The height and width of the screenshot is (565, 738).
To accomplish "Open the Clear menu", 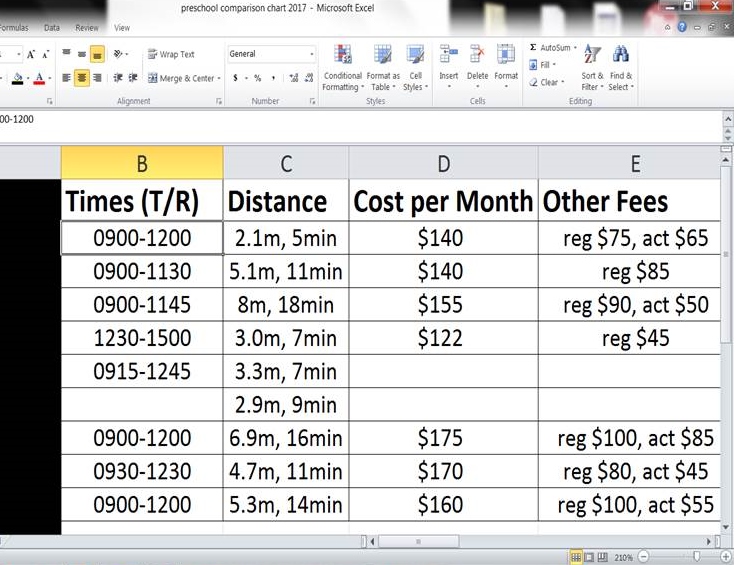I will 546,82.
